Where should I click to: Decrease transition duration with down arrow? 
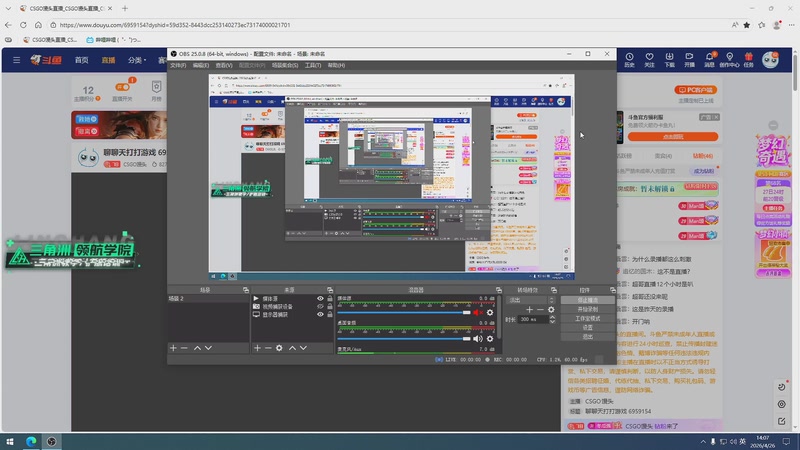pyautogui.click(x=552, y=321)
